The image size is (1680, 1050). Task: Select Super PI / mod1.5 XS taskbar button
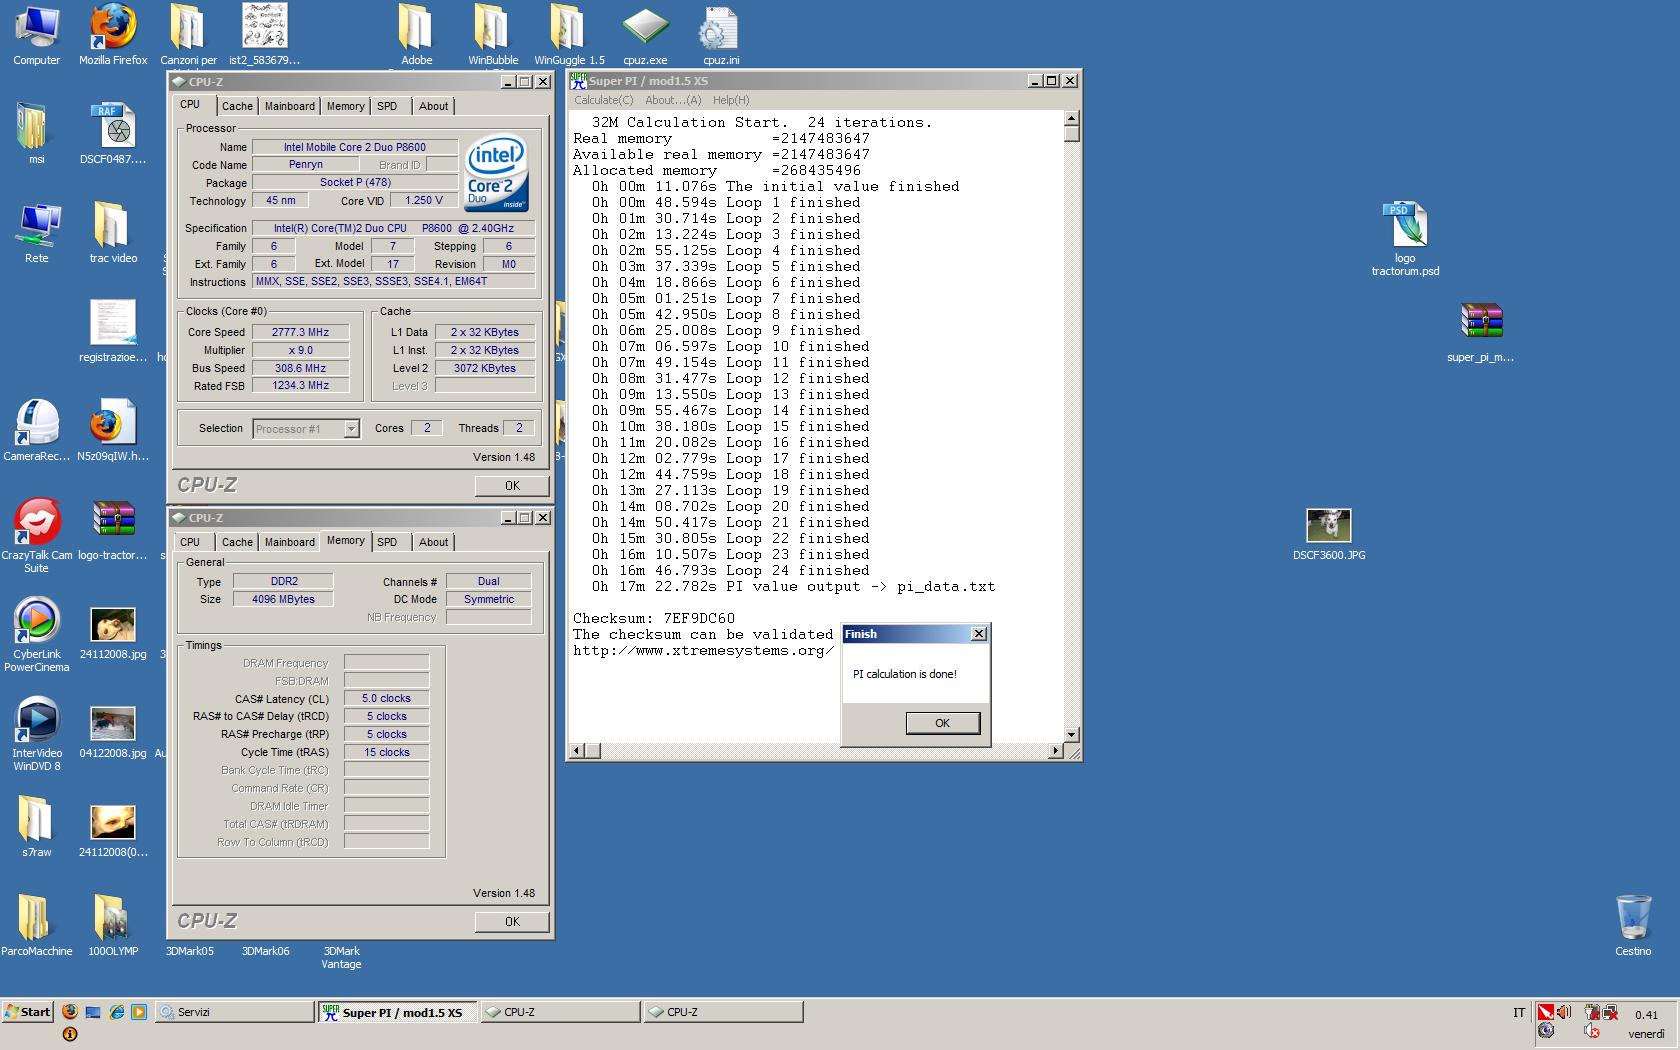(x=397, y=1012)
